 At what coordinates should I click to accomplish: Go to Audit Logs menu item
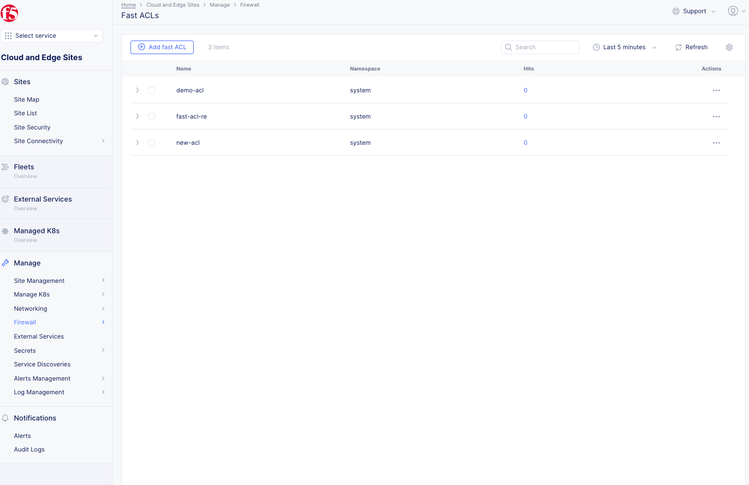click(29, 450)
